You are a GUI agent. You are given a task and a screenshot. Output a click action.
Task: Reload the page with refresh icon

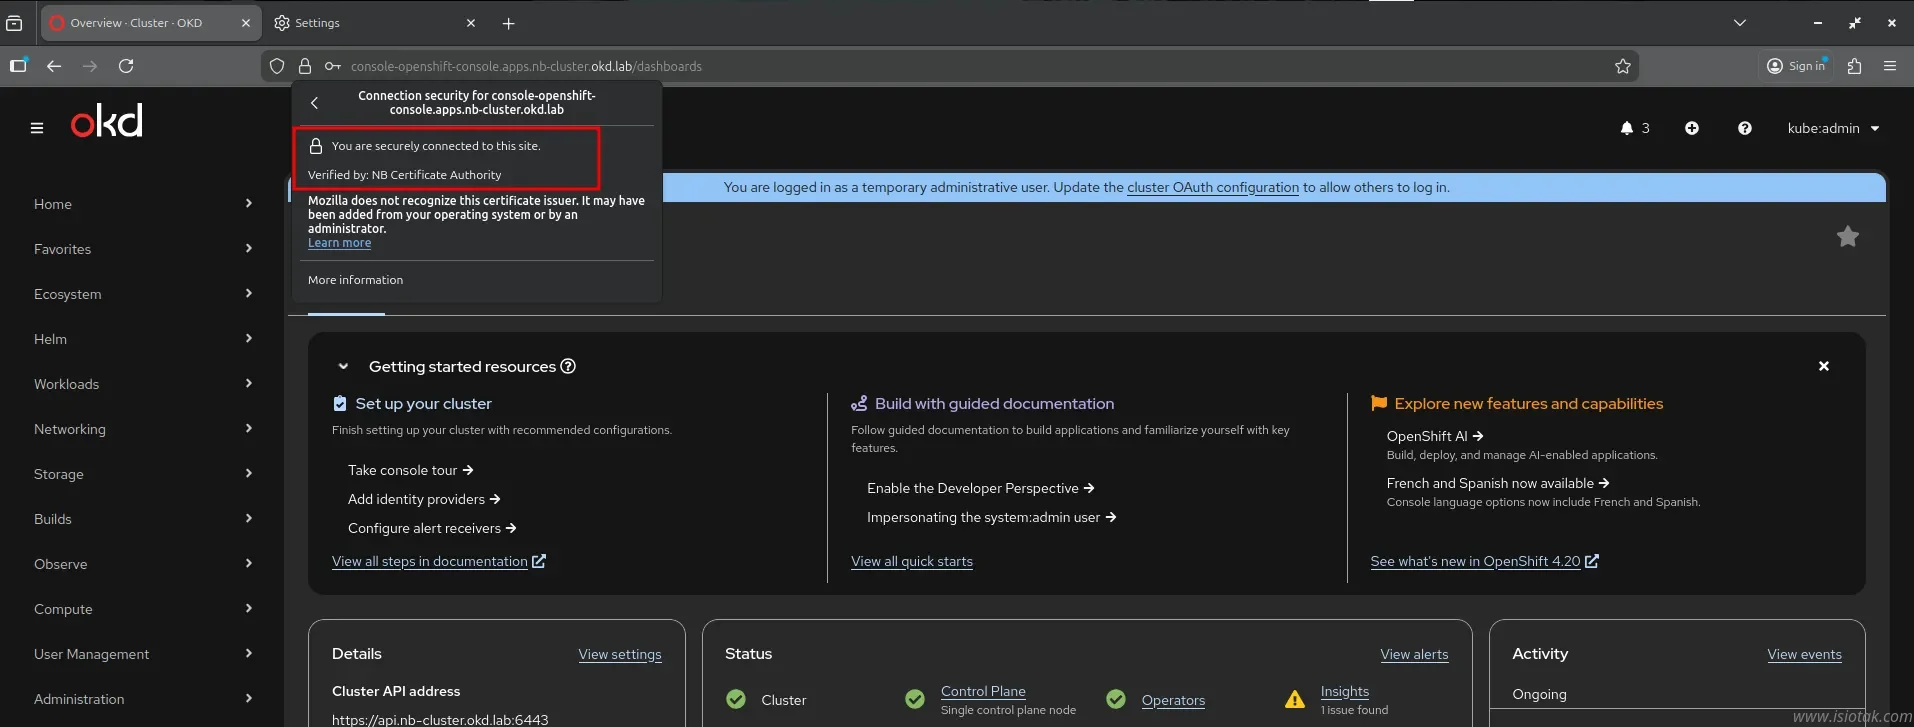[126, 66]
